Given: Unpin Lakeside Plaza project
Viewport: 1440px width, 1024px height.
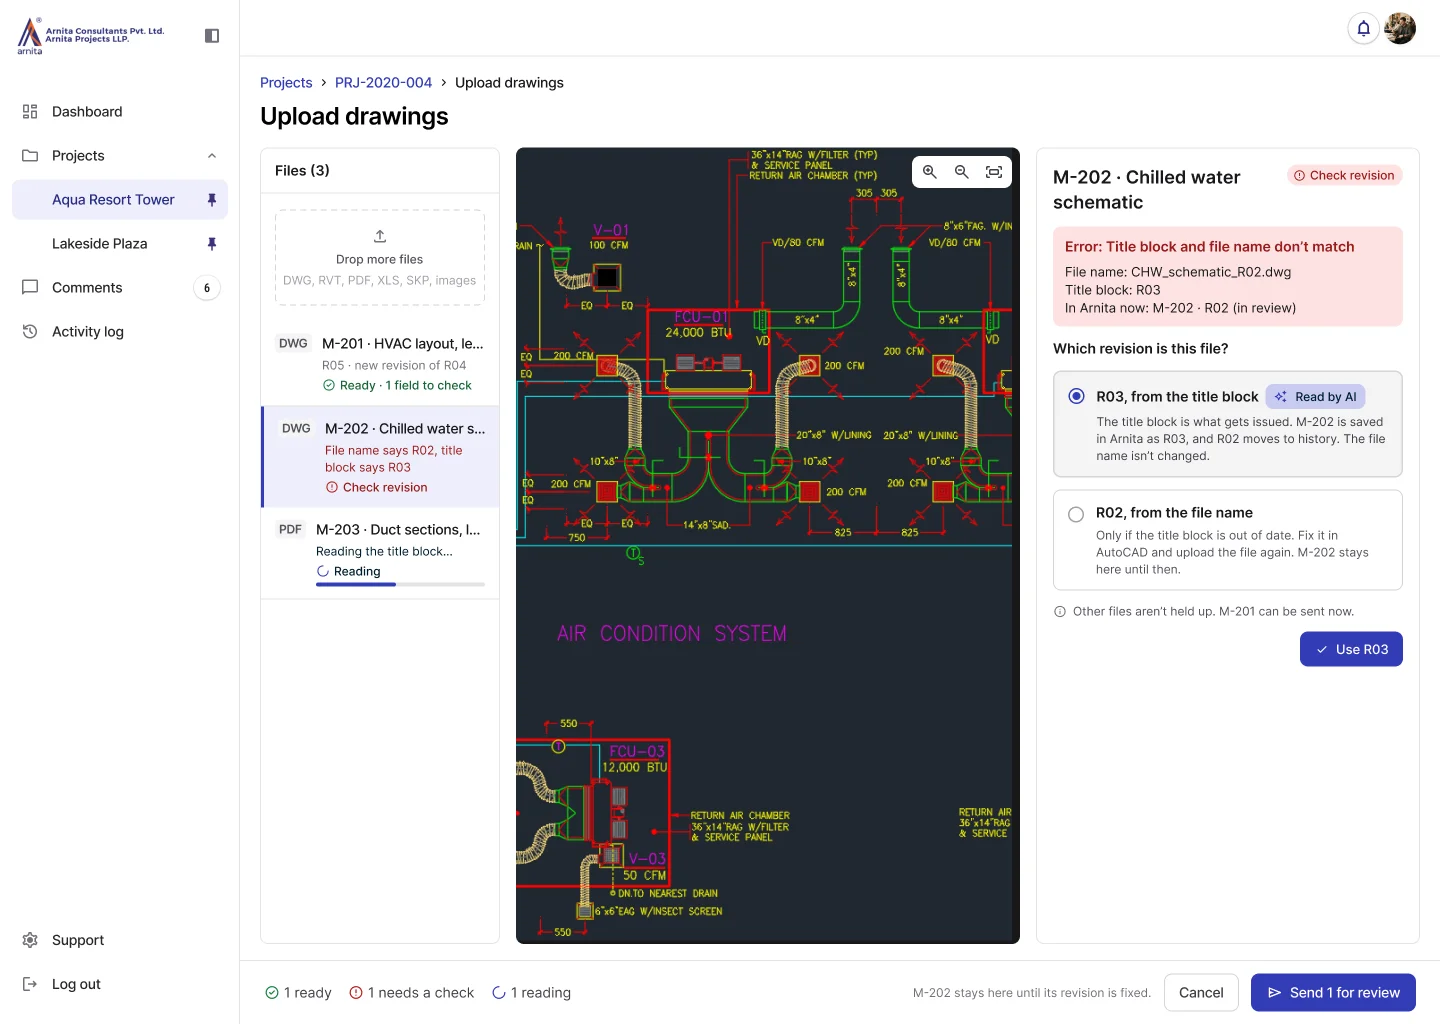Looking at the screenshot, I should 212,244.
